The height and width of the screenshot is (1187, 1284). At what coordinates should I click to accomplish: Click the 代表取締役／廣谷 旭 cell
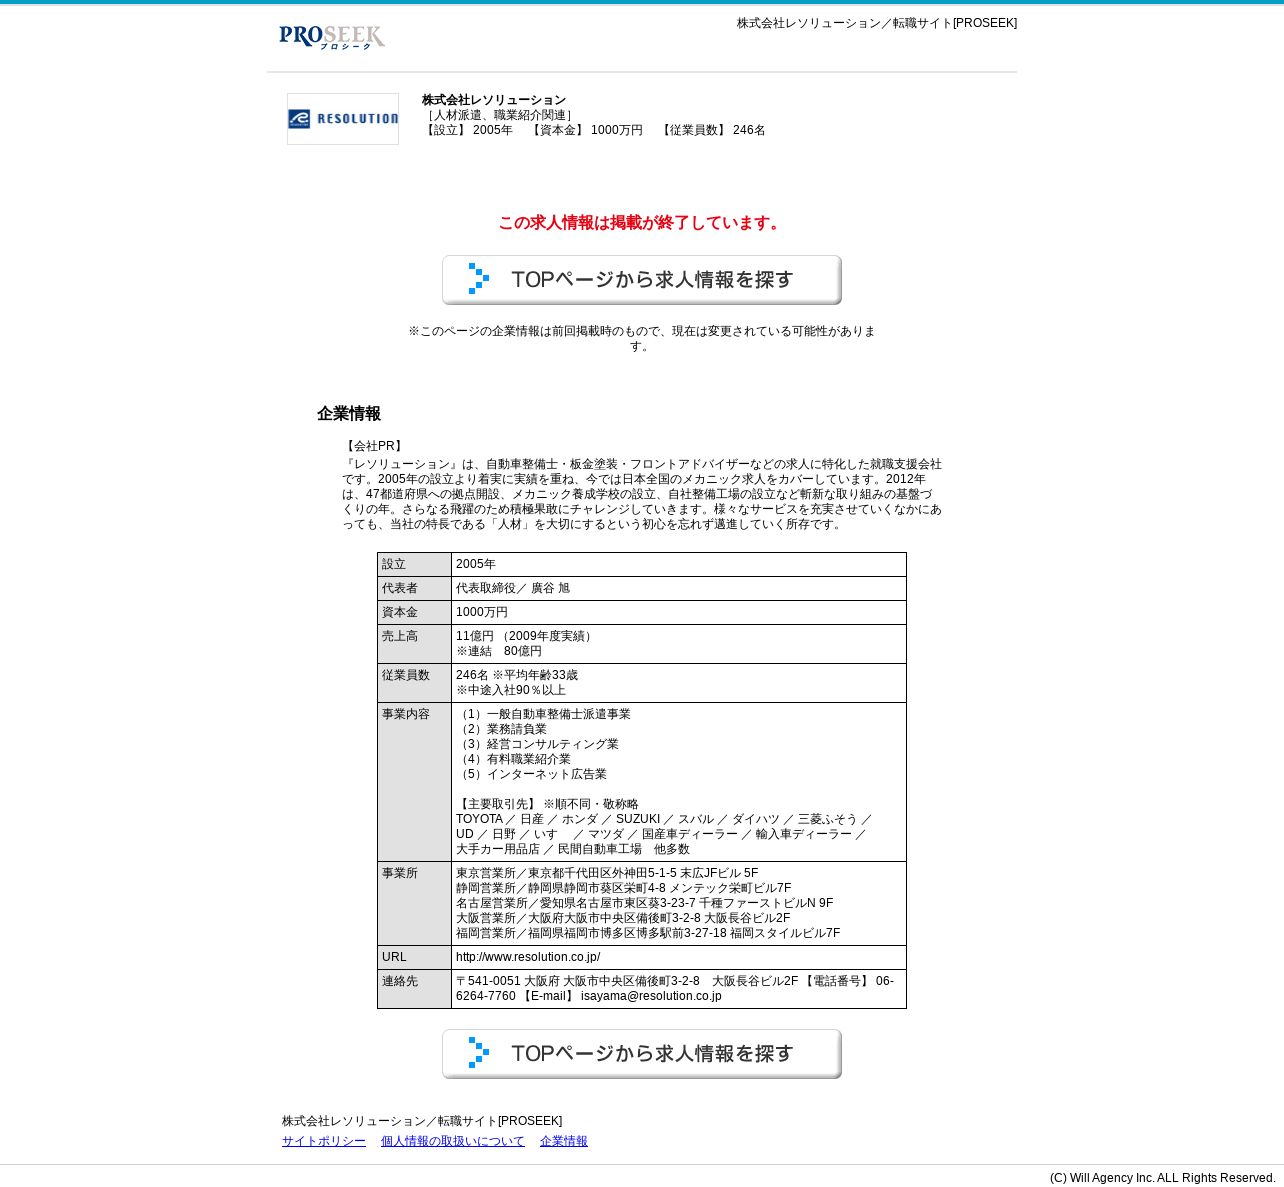(679, 589)
